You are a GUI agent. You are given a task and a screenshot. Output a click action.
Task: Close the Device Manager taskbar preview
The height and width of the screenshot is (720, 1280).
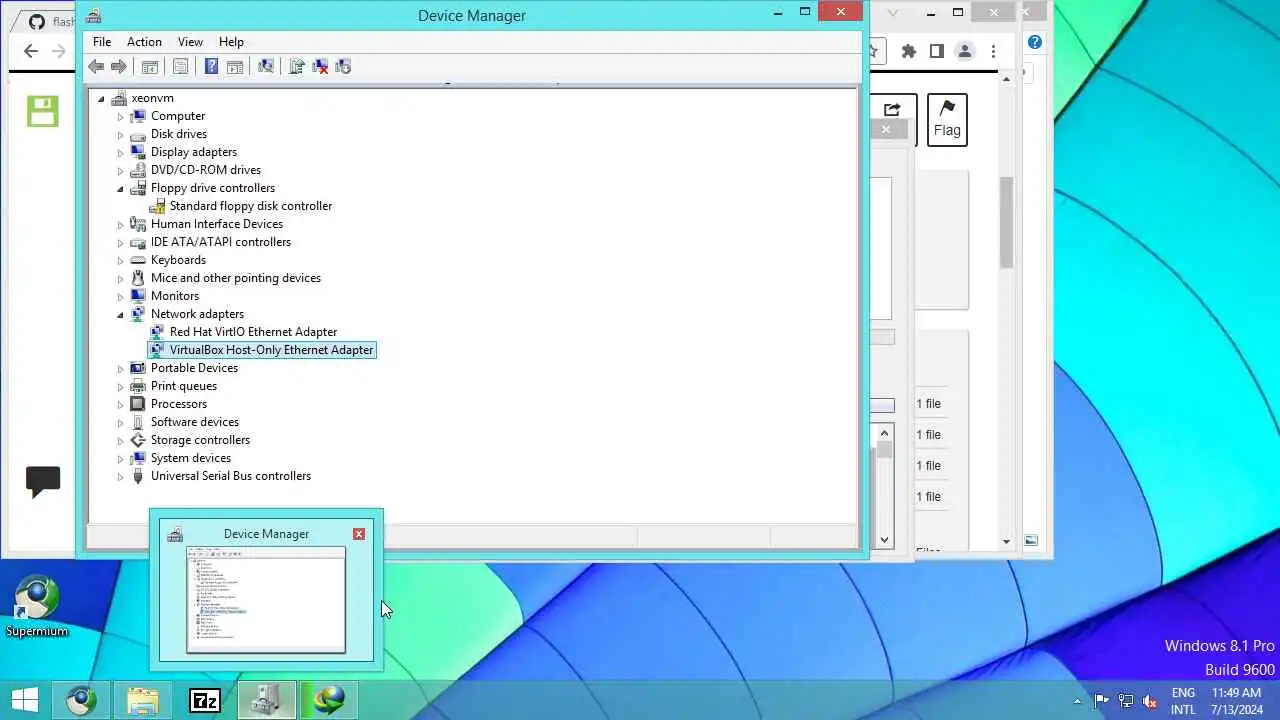click(x=359, y=534)
